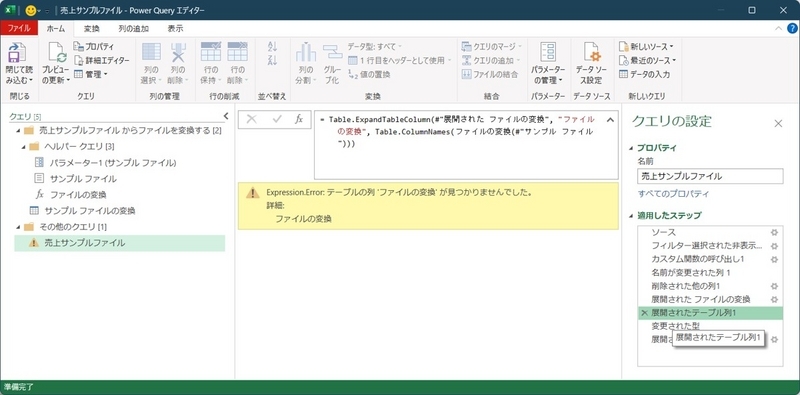Click Choose Columns (列の選択) icon

[151, 52]
